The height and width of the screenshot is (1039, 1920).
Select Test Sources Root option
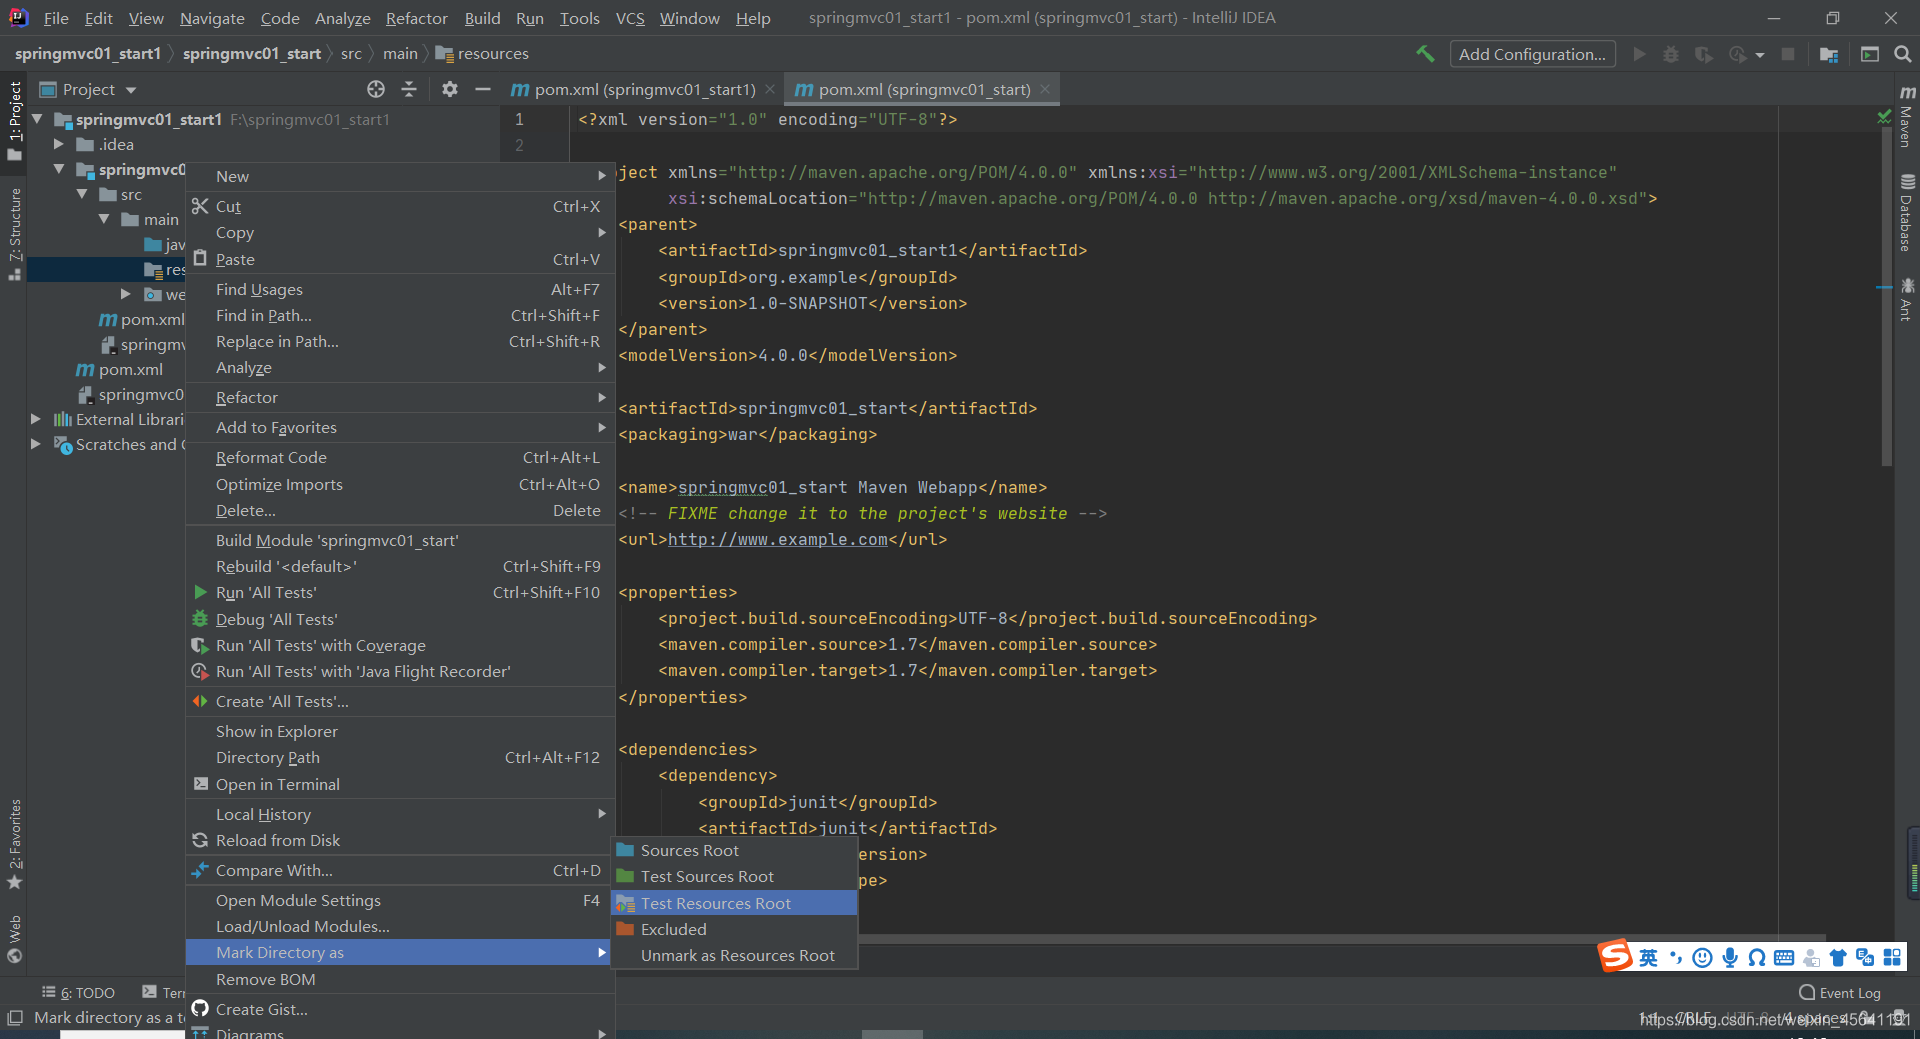point(735,876)
